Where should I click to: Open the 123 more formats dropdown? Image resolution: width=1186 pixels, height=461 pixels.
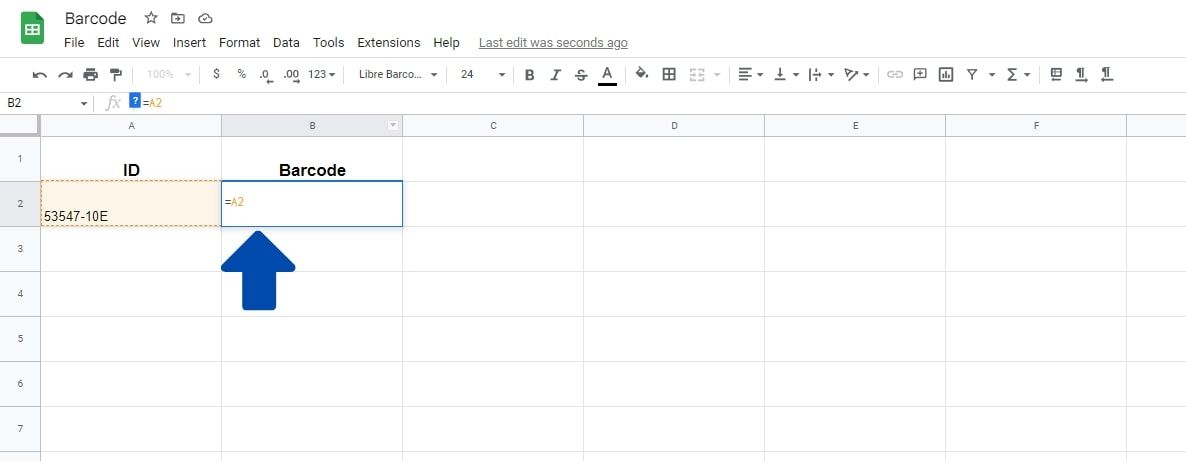322,74
